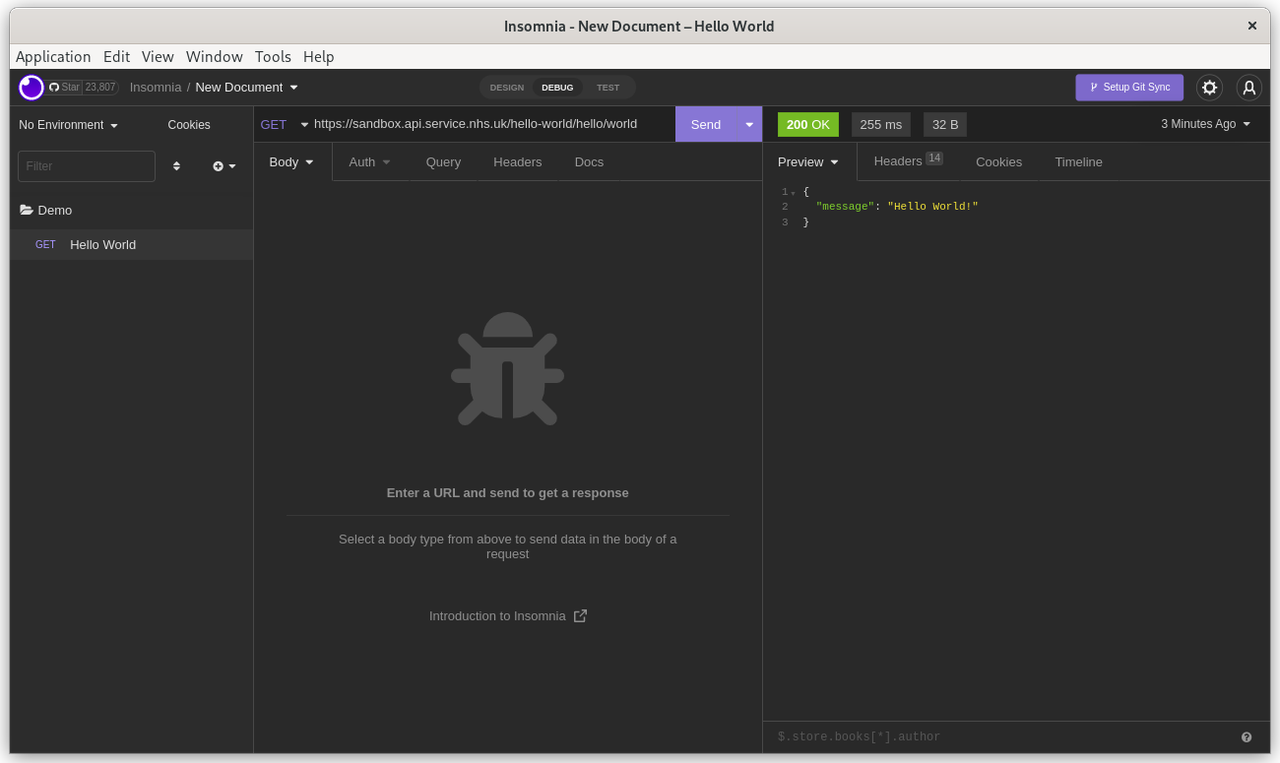
Task: Open the 3 Minutes Ago history dropdown
Action: 1206,124
